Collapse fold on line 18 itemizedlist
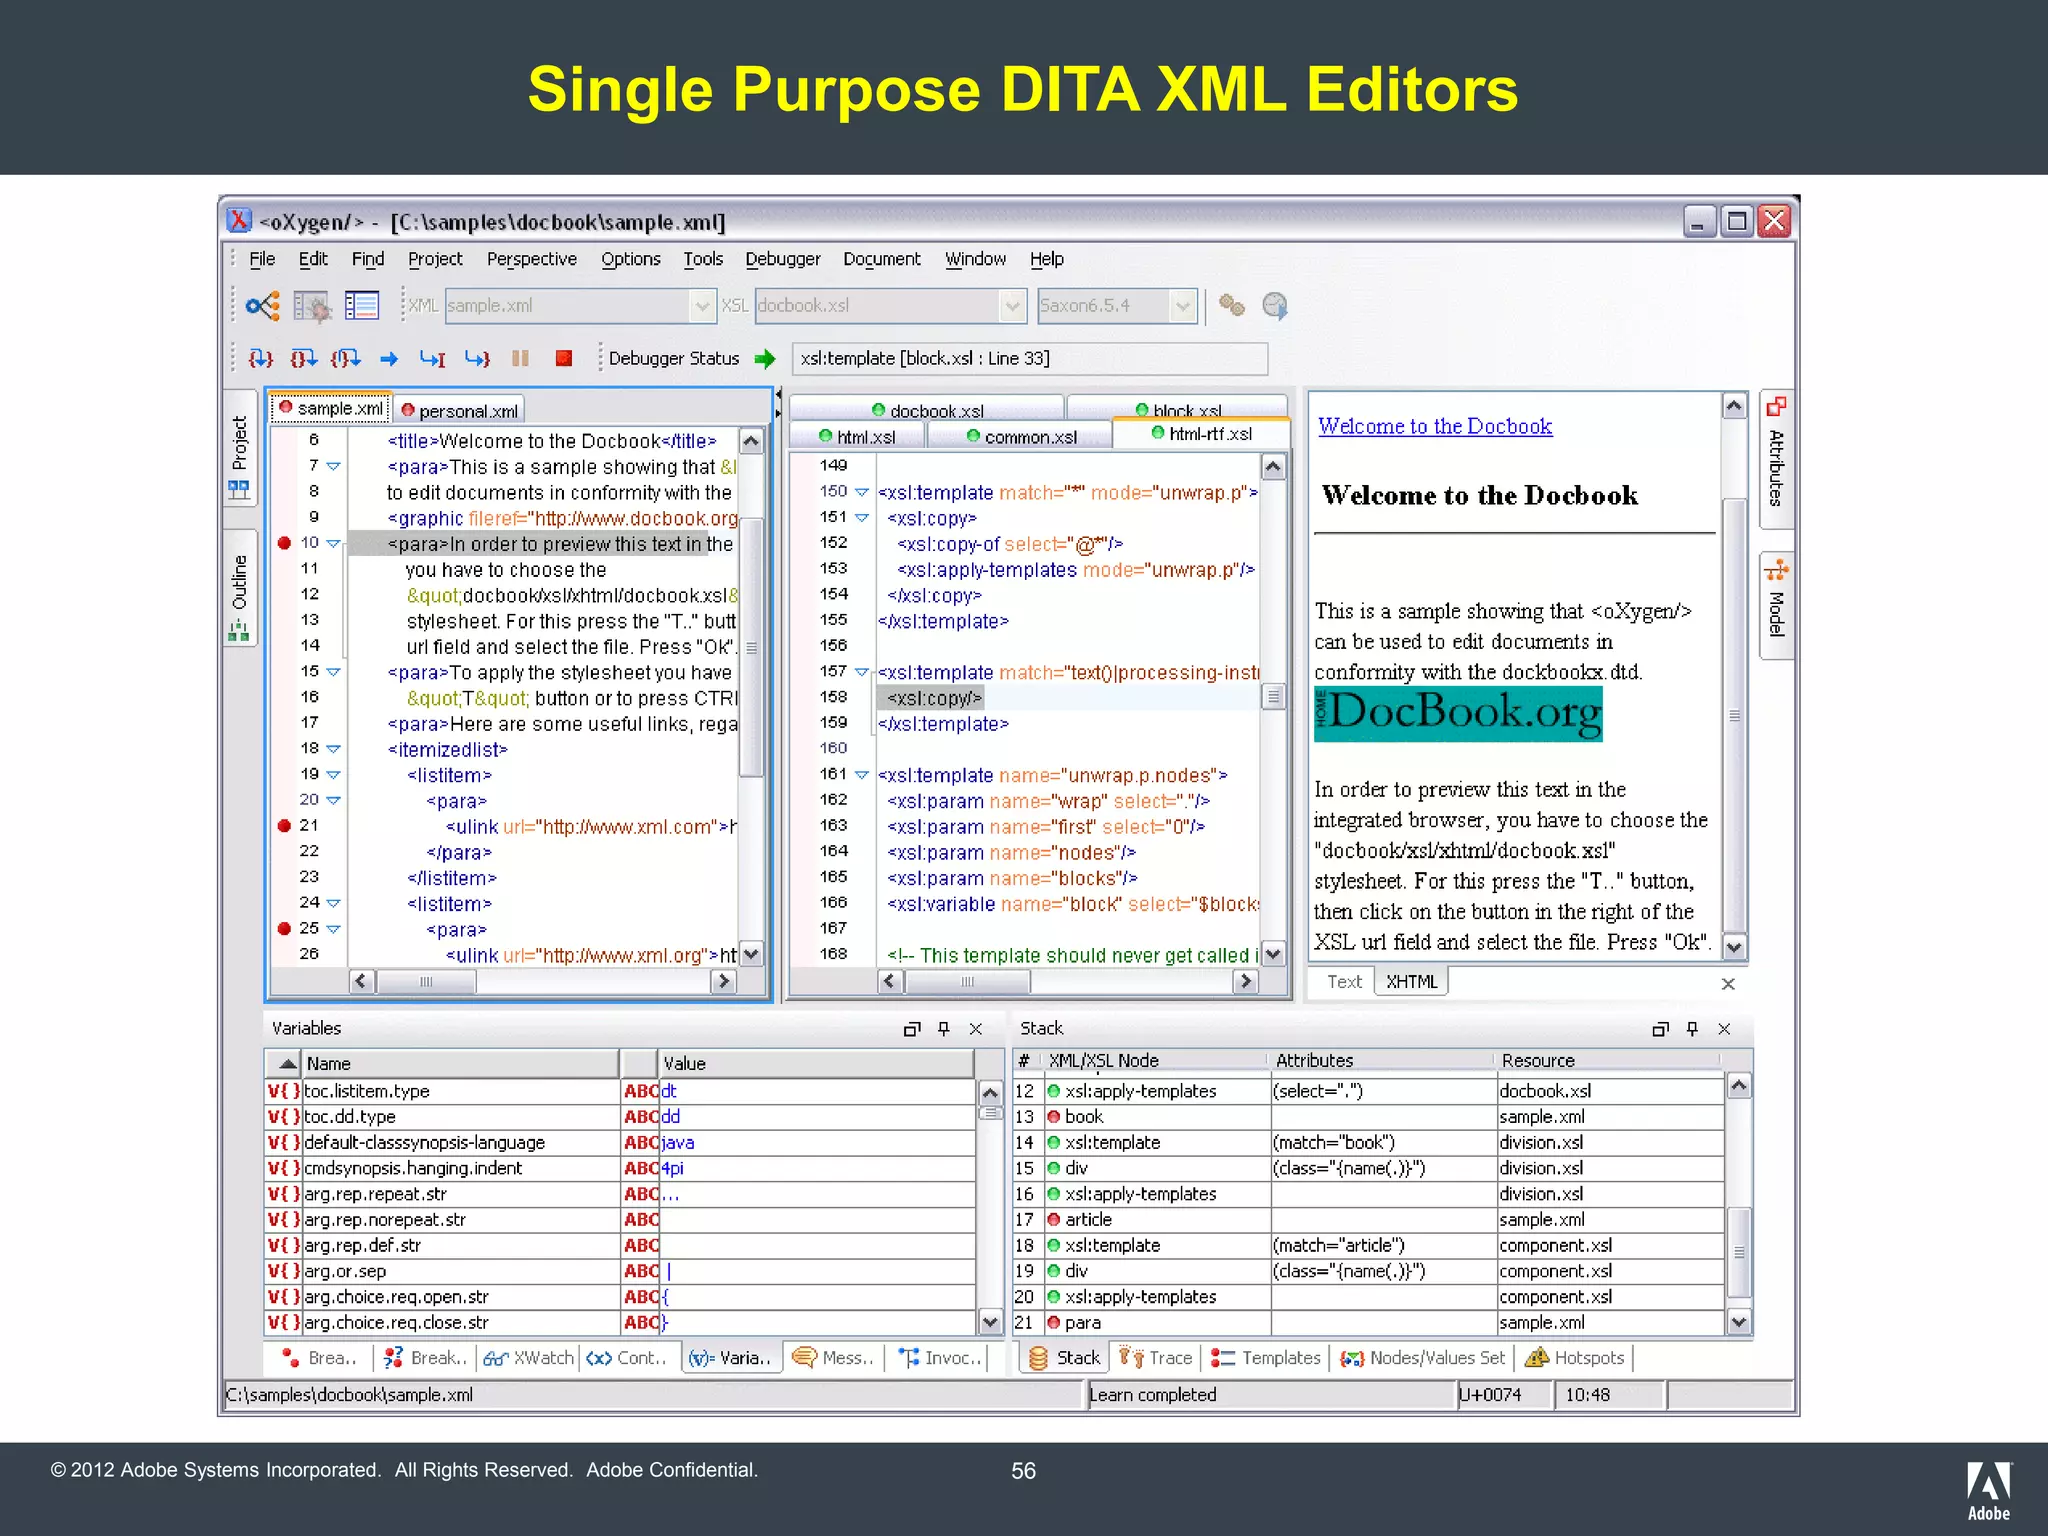 pos(333,749)
